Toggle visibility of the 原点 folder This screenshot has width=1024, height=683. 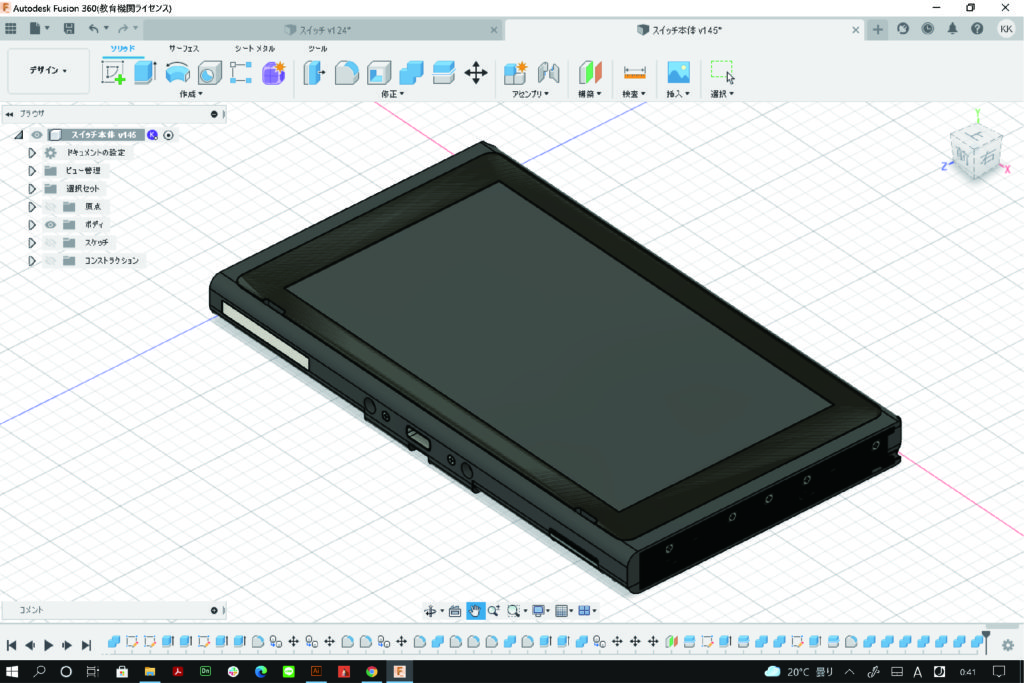tap(50, 207)
